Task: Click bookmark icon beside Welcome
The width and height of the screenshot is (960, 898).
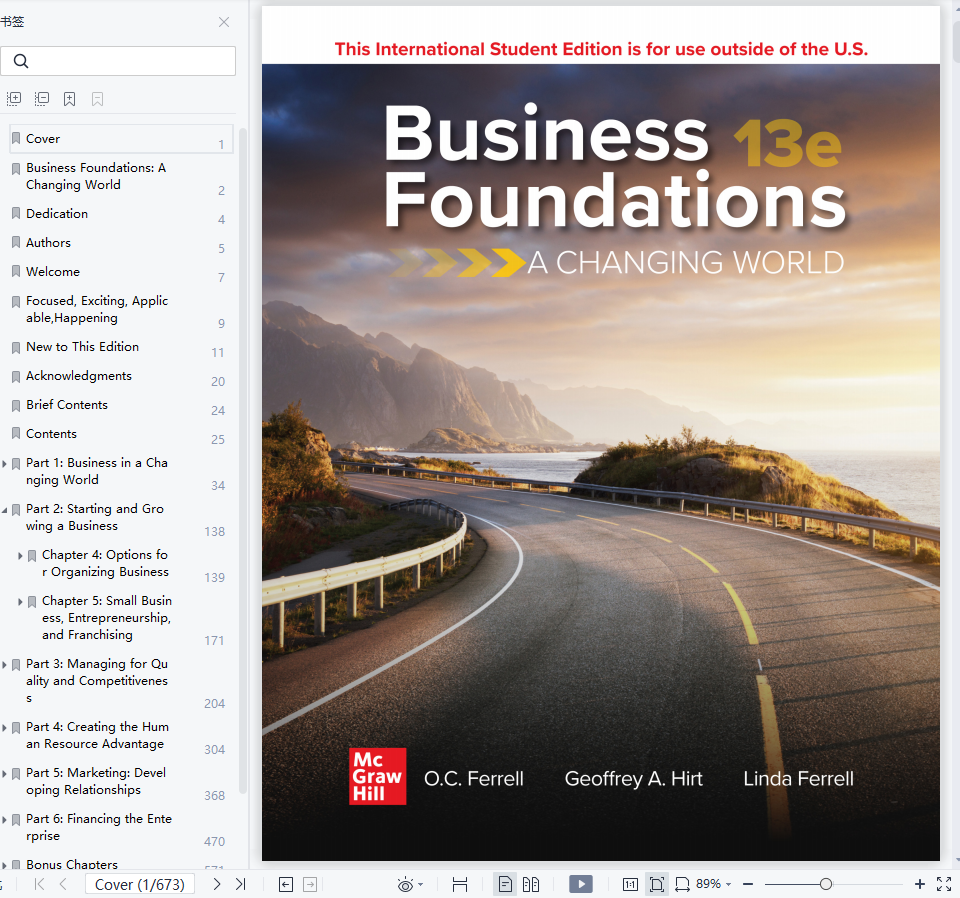Action: 17,272
